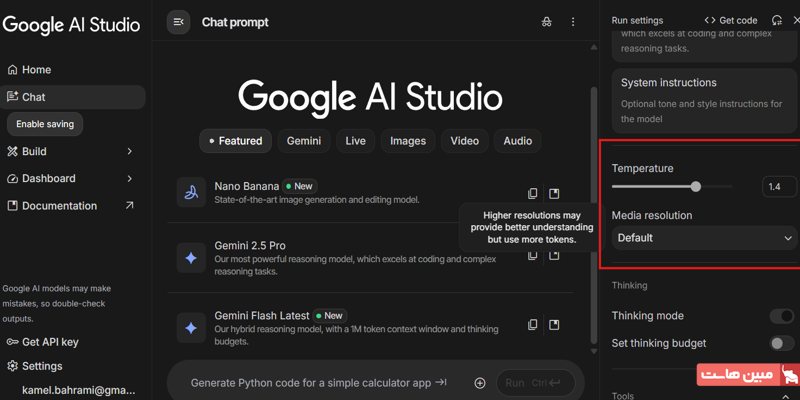Image resolution: width=800 pixels, height=400 pixels.
Task: Expand the Dashboard sidebar item
Action: pos(129,179)
